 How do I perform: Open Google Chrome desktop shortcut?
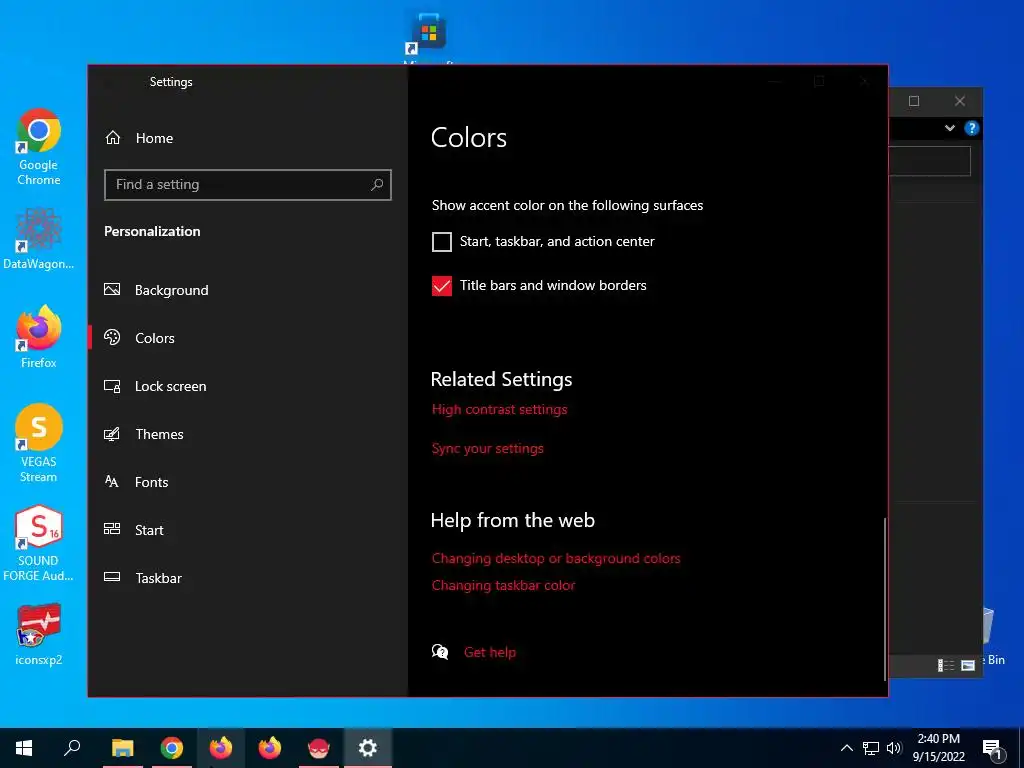(39, 148)
